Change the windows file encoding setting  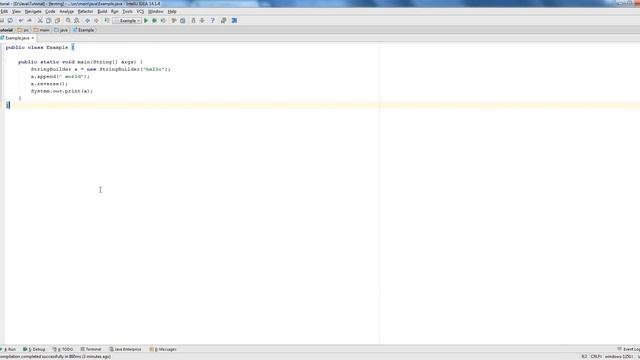coord(619,357)
